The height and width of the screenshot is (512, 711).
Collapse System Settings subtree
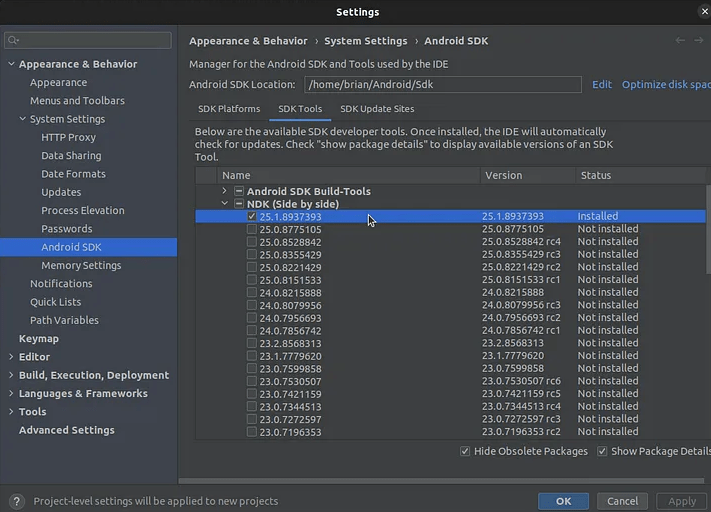click(x=22, y=119)
